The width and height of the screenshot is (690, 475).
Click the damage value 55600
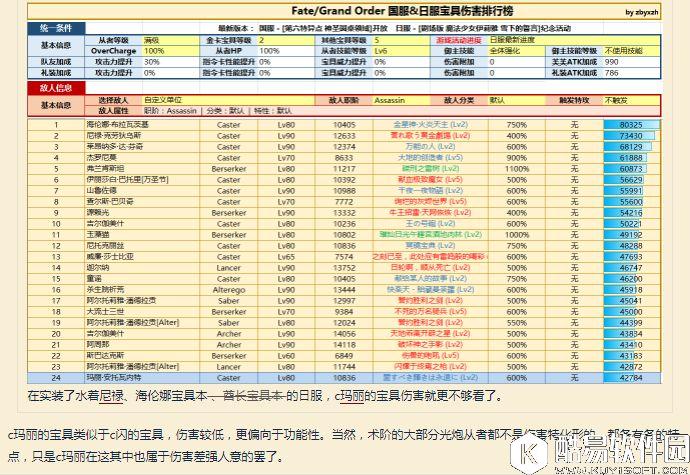[x=631, y=202]
